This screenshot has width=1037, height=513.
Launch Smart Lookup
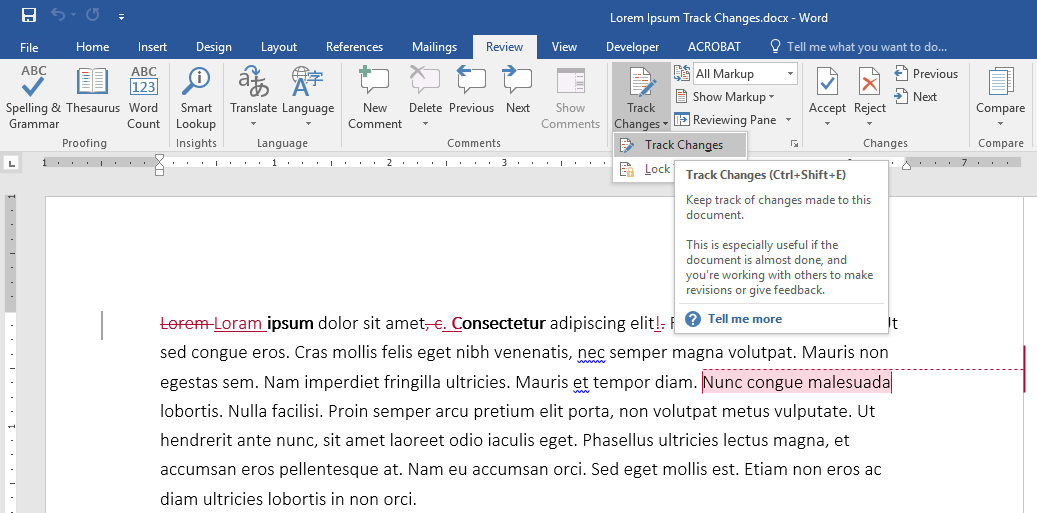click(x=196, y=98)
